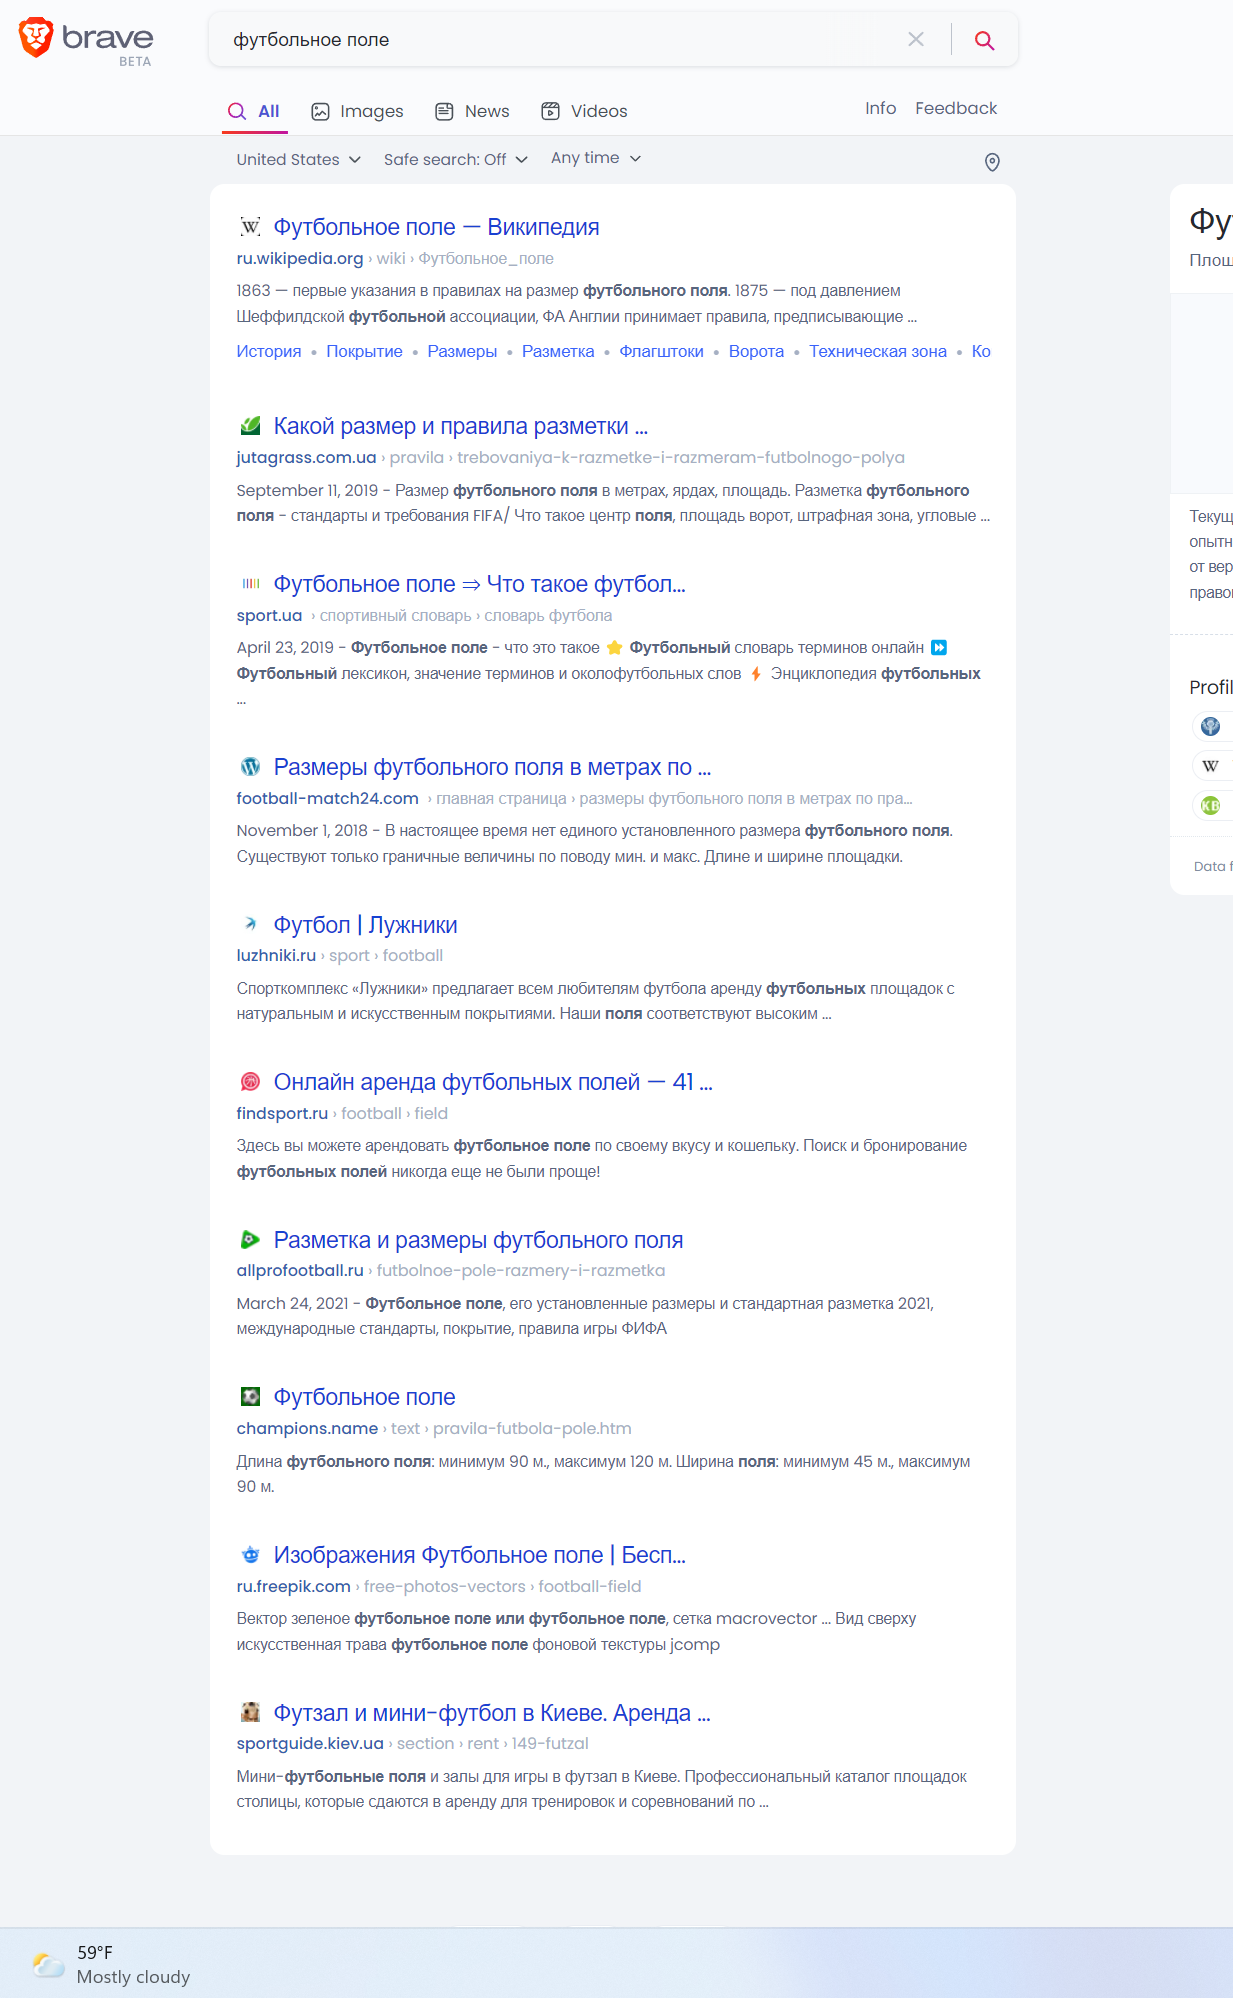The width and height of the screenshot is (1233, 1998).
Task: Open Какой размер и правила разметки result
Action: (x=461, y=426)
